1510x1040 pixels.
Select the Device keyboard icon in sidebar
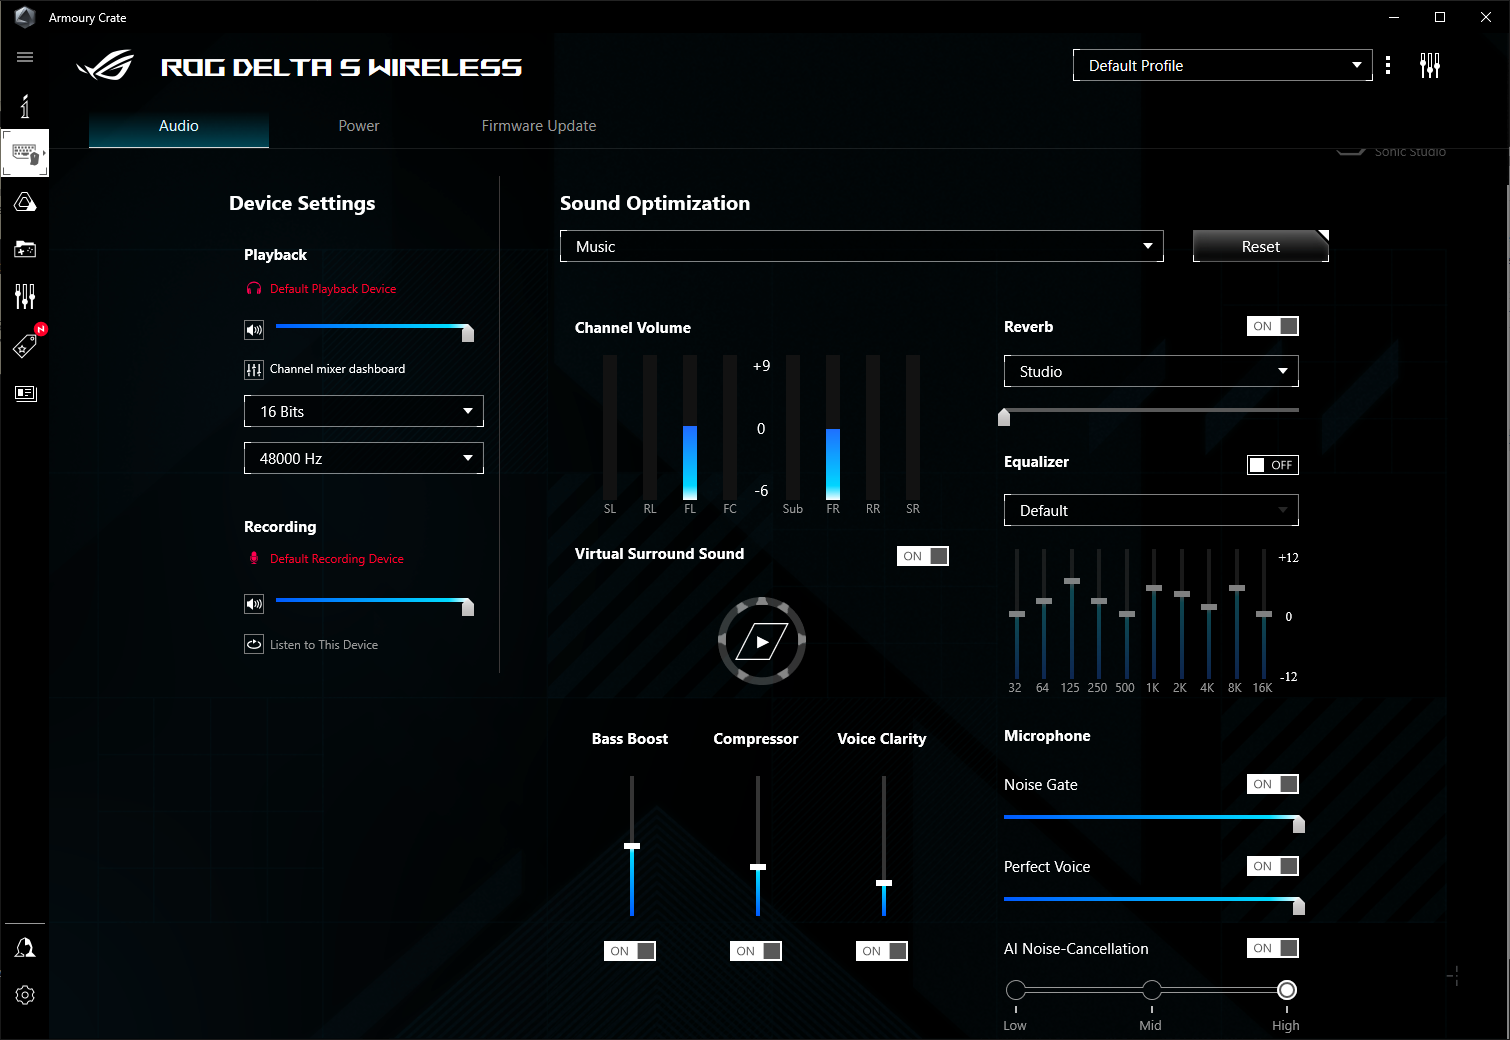(25, 153)
